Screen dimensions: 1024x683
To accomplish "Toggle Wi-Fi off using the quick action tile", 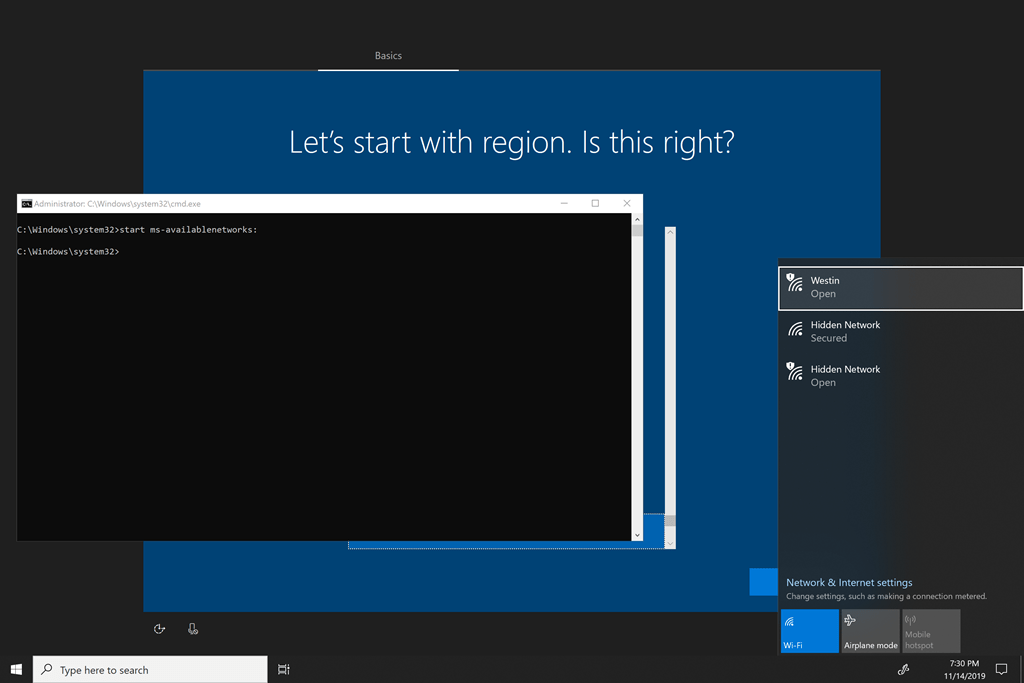I will point(809,631).
